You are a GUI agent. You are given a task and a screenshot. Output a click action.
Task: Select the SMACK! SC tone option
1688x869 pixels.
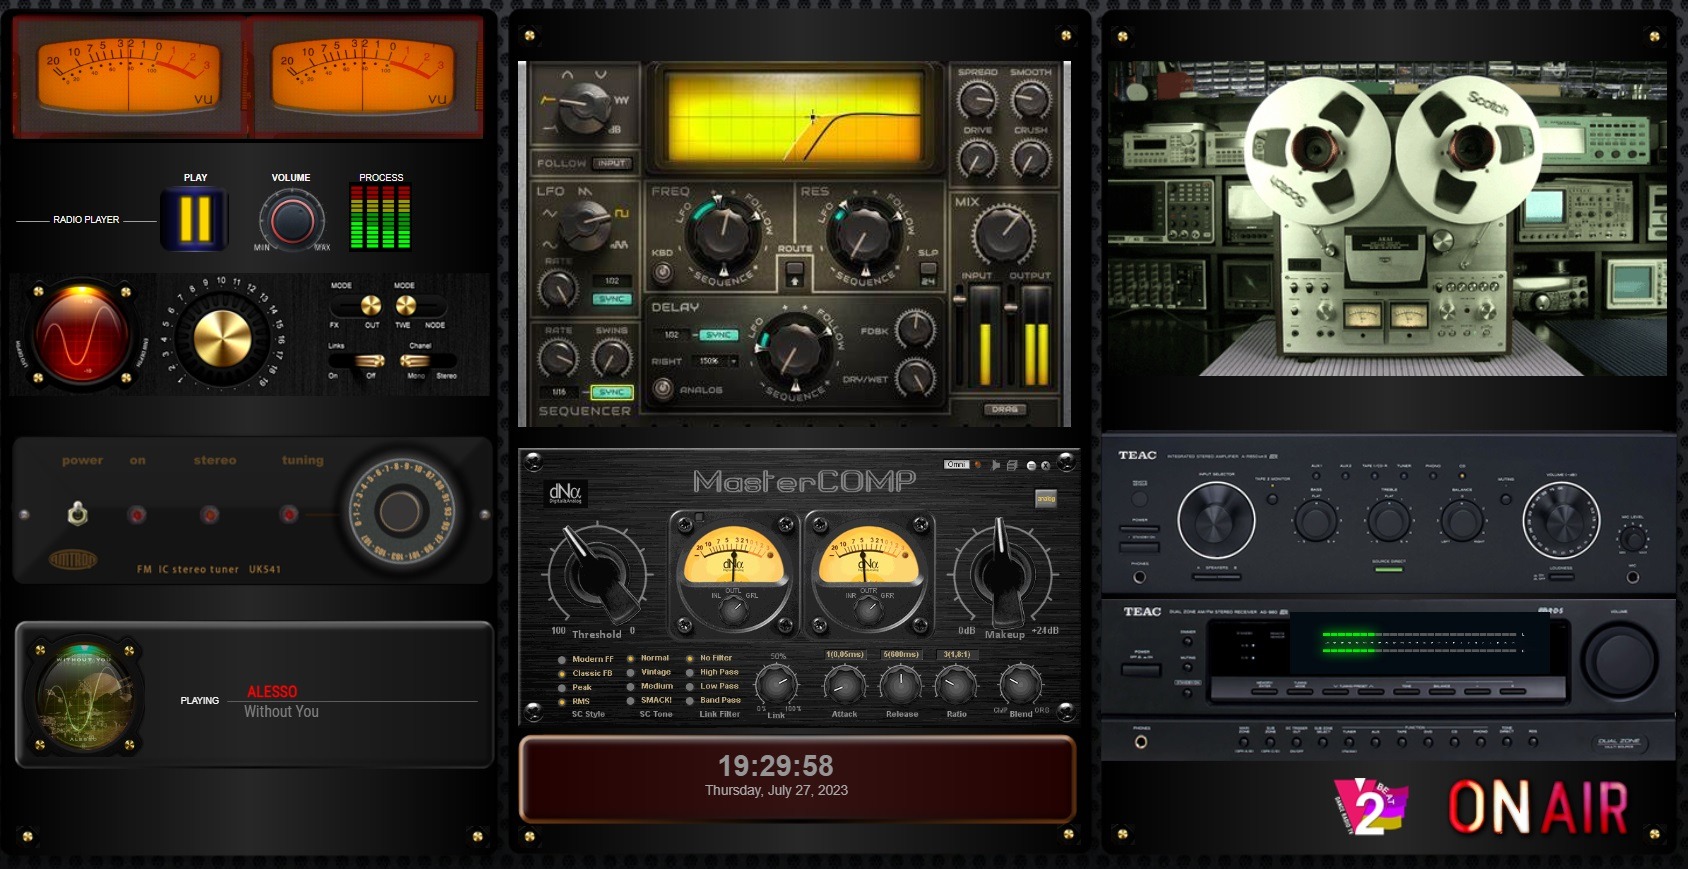pos(650,700)
